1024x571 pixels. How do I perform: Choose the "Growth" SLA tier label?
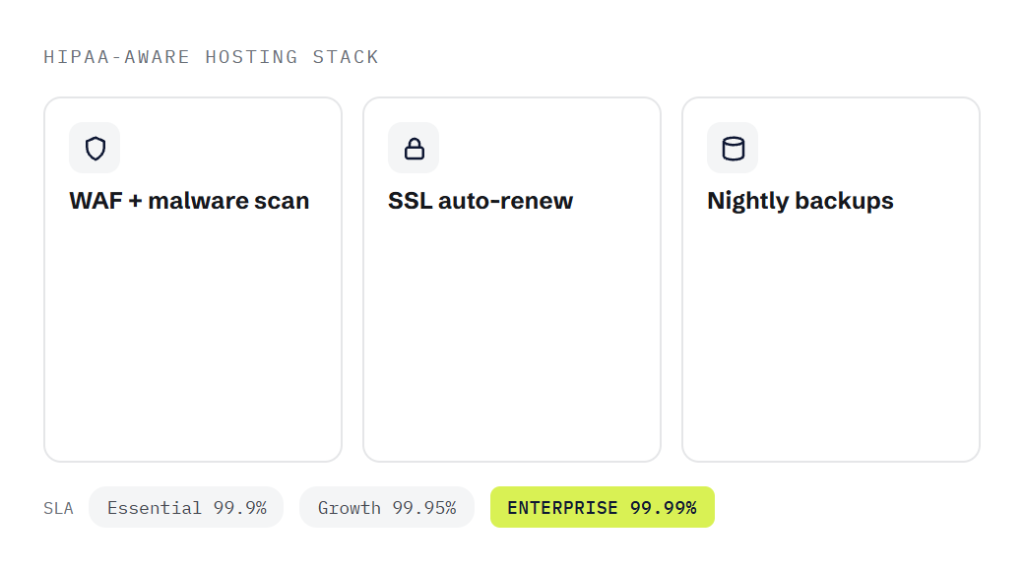pyautogui.click(x=349, y=508)
